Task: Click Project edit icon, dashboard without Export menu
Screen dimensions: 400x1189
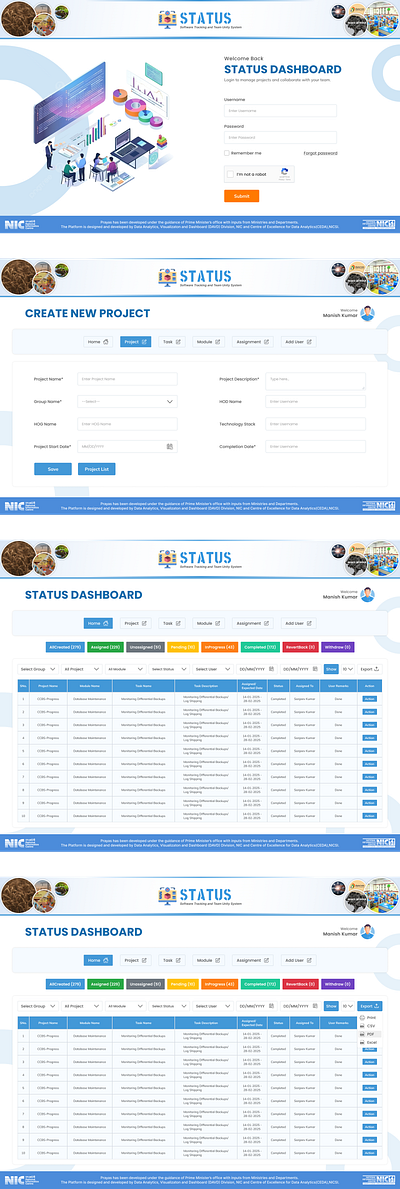Action: tap(145, 623)
